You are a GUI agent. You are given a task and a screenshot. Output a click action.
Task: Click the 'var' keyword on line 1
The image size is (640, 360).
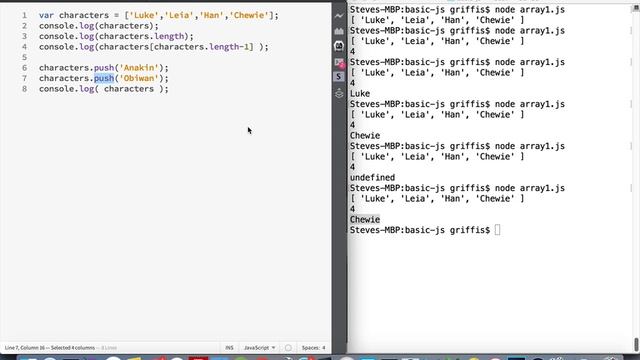coord(47,16)
